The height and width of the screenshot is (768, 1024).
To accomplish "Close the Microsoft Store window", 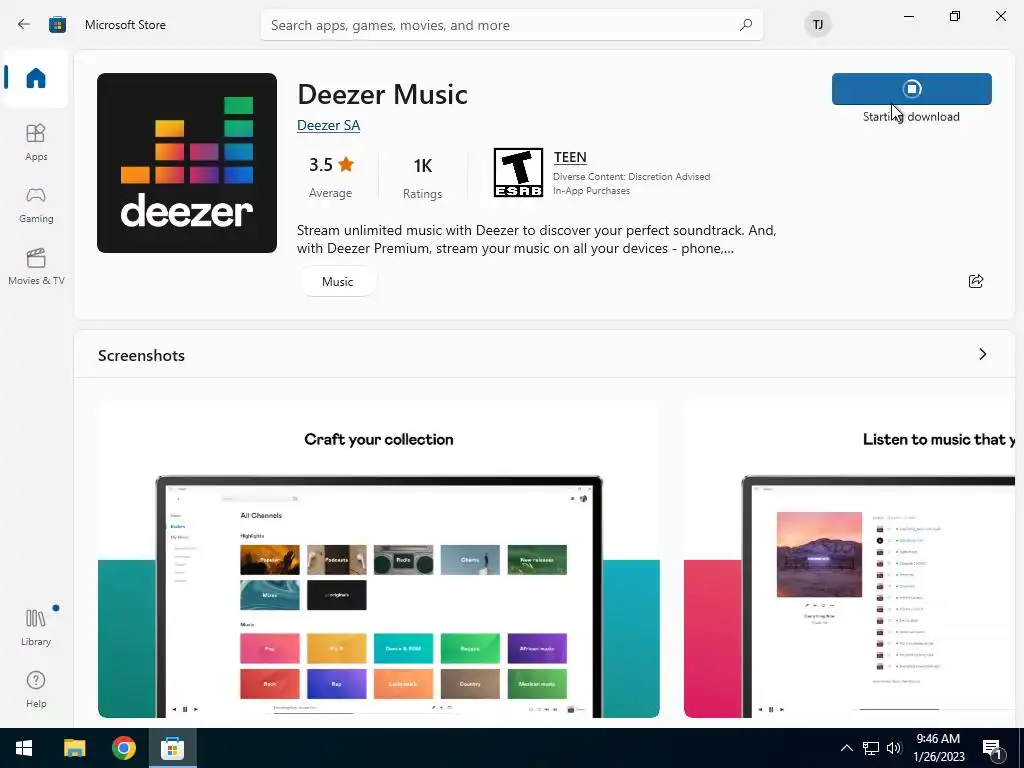I will coord(1000,16).
